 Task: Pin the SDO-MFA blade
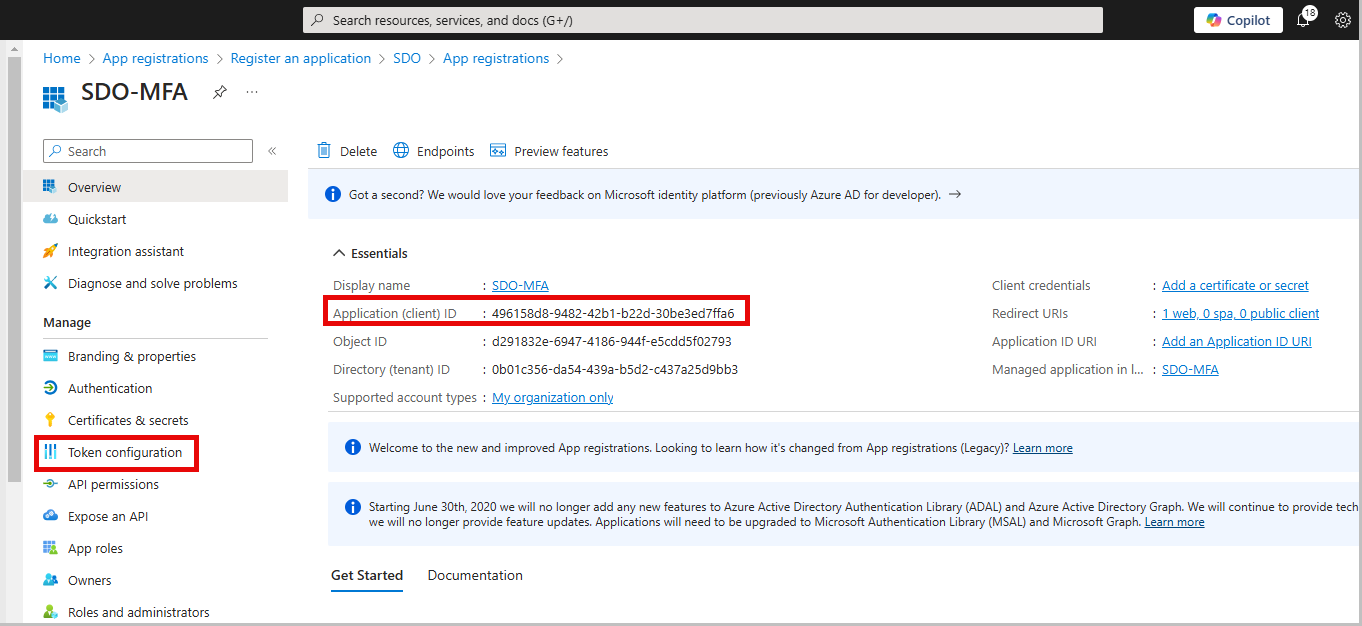219,92
